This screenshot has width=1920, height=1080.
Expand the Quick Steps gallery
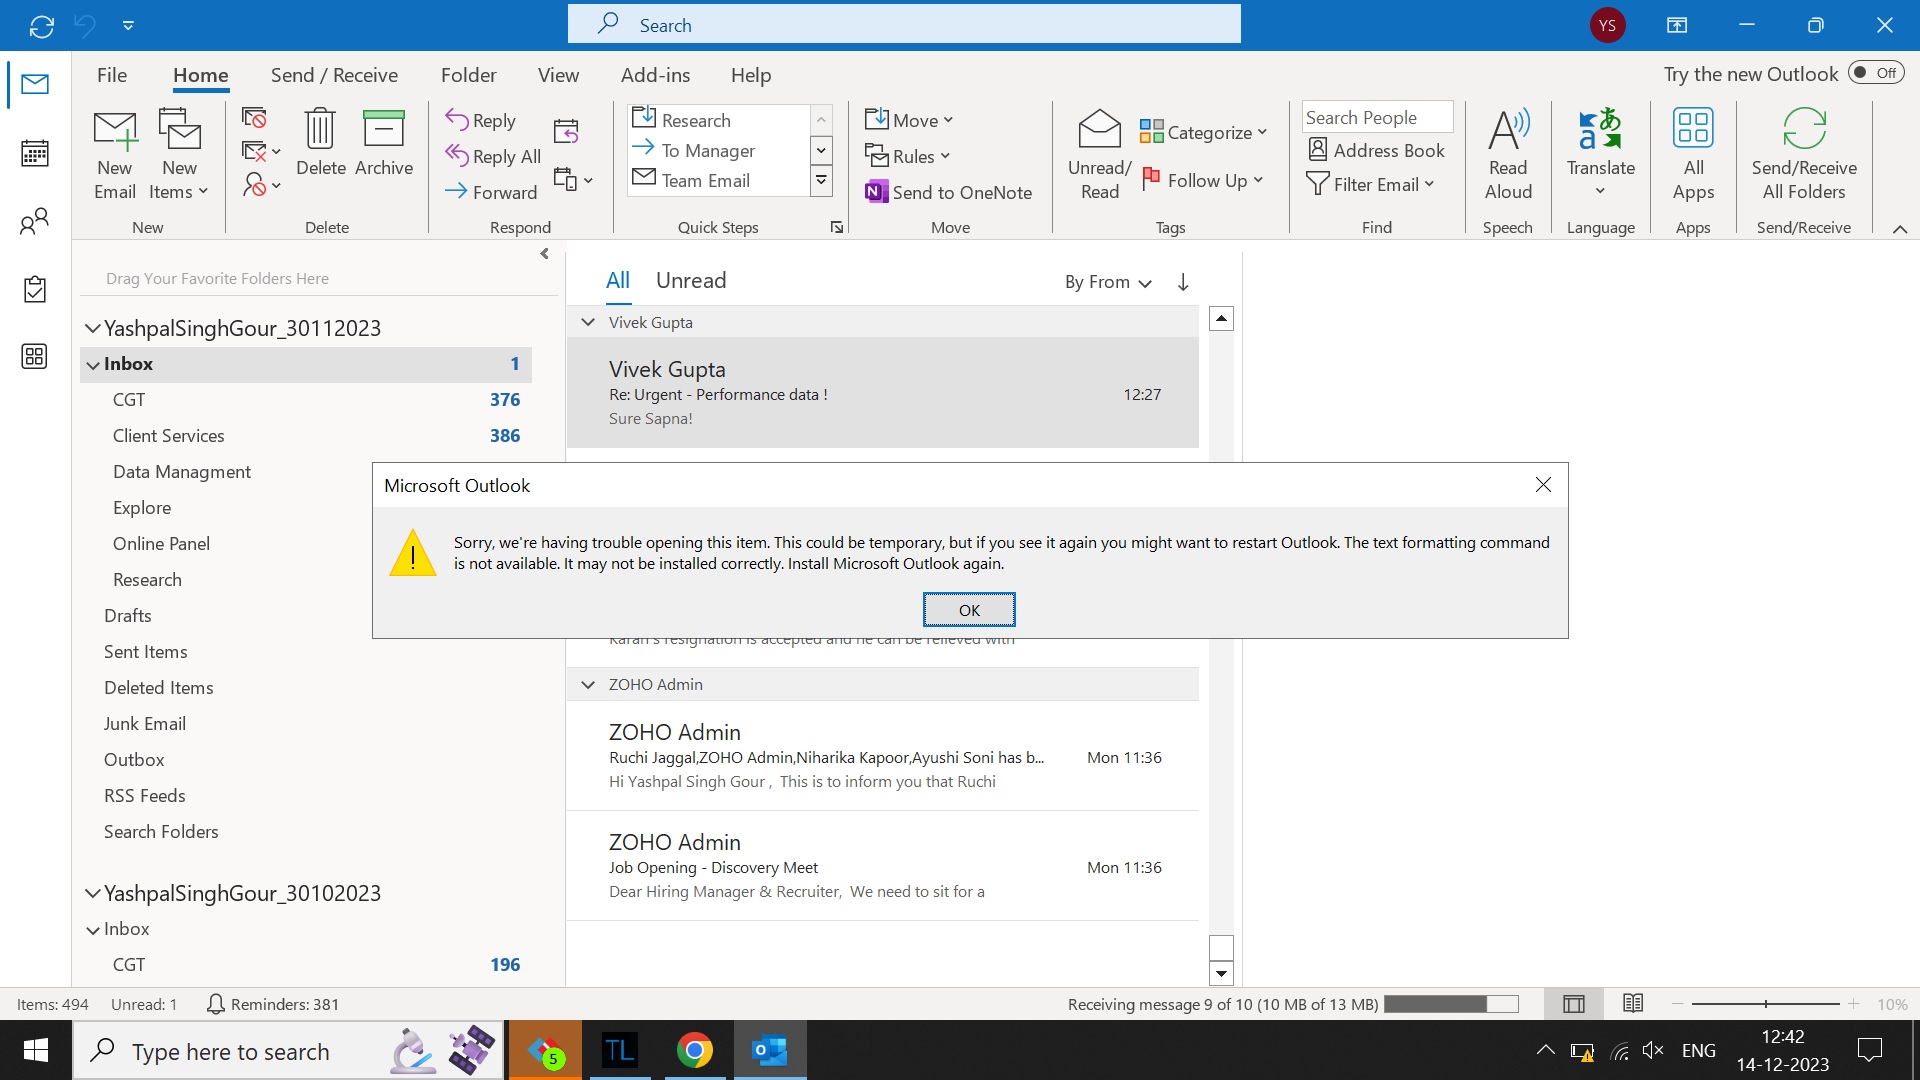pyautogui.click(x=821, y=181)
